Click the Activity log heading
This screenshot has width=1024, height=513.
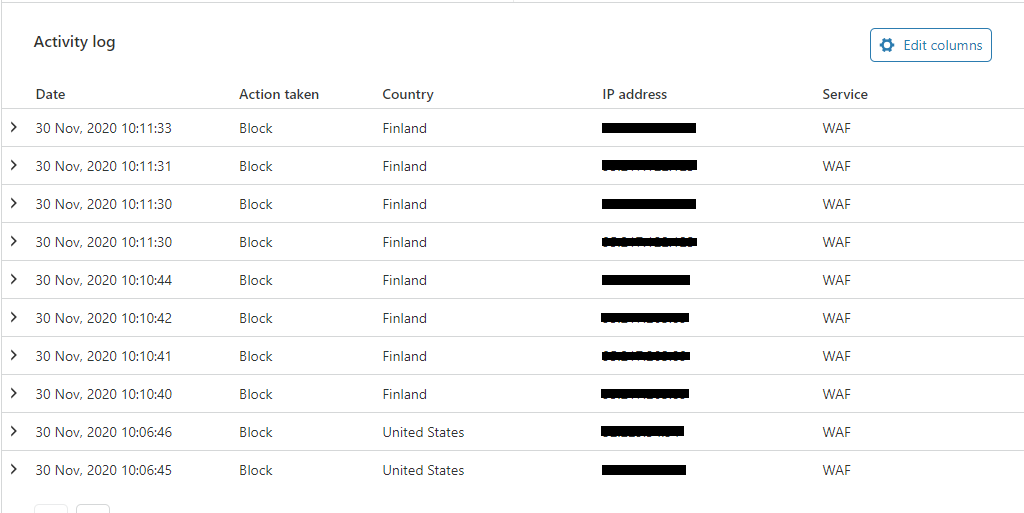point(74,42)
